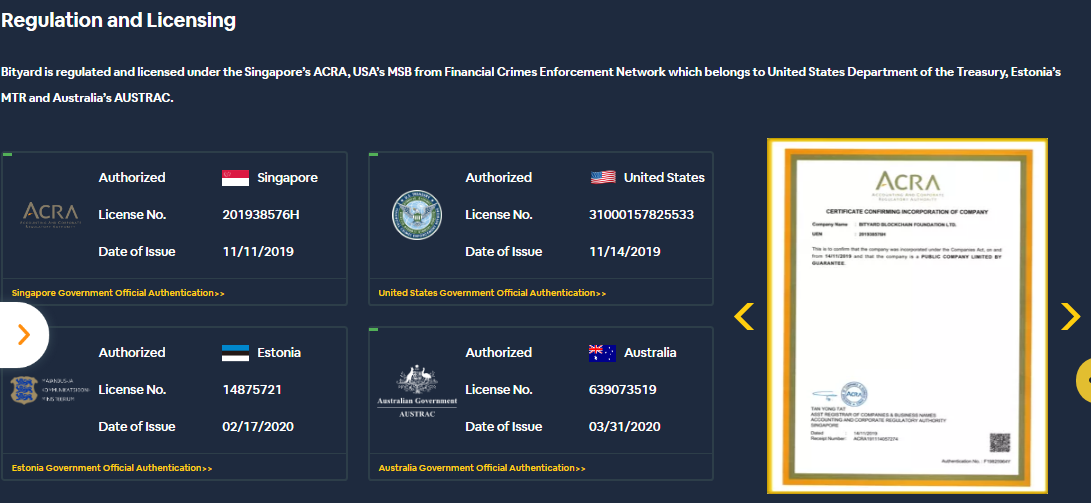The width and height of the screenshot is (1091, 503).
Task: Open United States Government Official Authentication link
Action: [492, 293]
